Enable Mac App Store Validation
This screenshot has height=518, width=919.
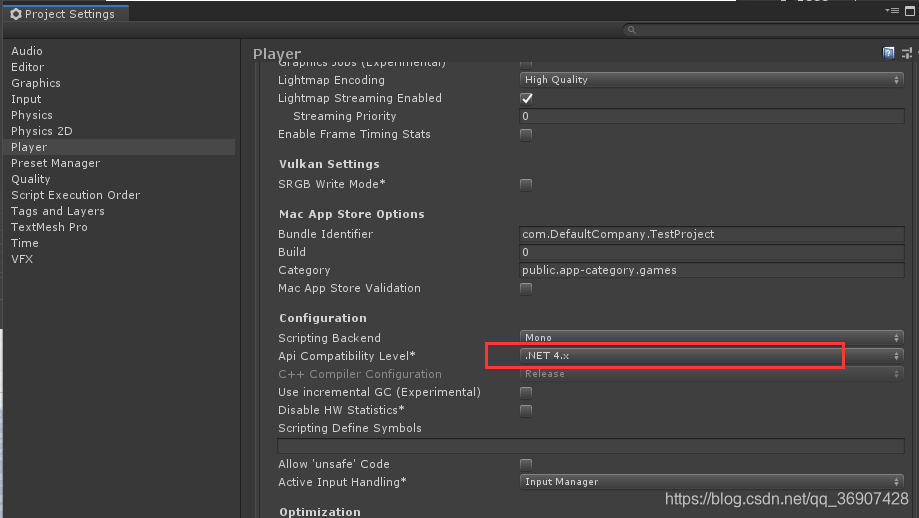pyautogui.click(x=526, y=289)
